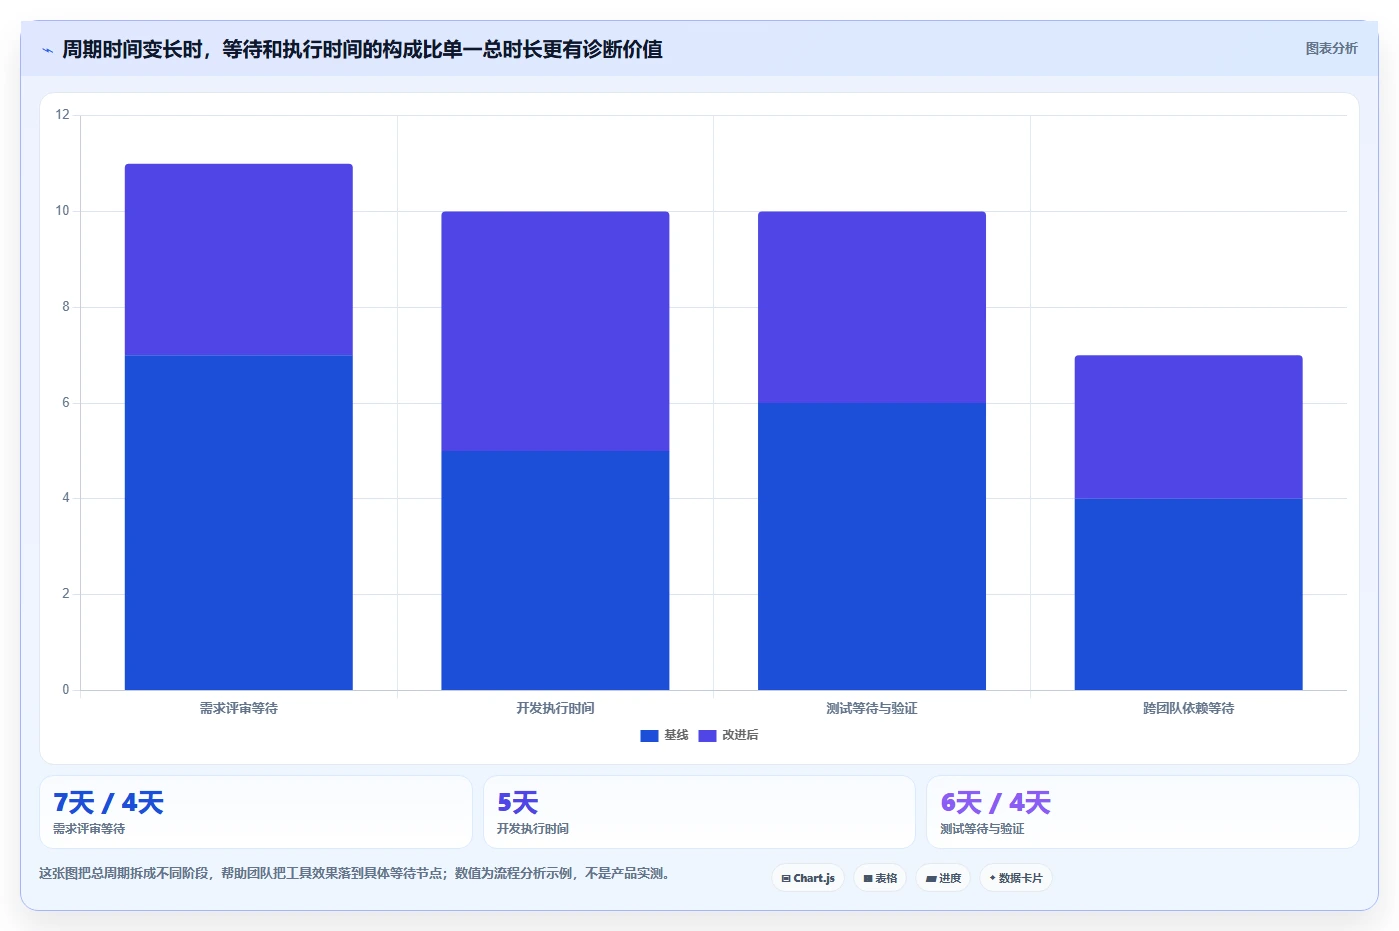Screen dimensions: 1399x931
Task: Click the 基线 legend label
Action: pos(676,735)
